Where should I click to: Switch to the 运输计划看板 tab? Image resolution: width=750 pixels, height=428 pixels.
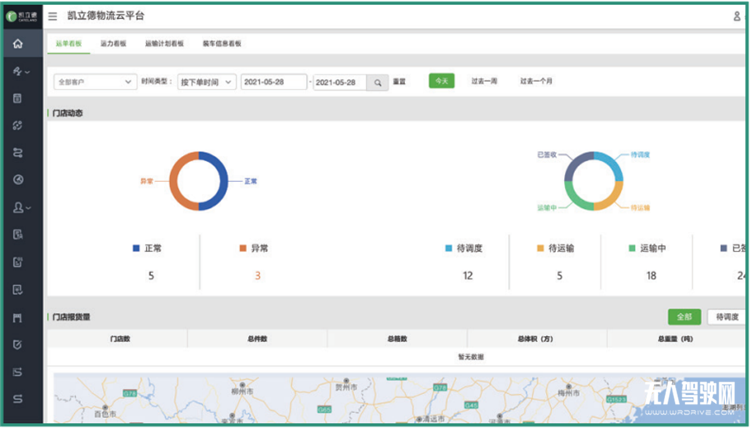pos(164,44)
